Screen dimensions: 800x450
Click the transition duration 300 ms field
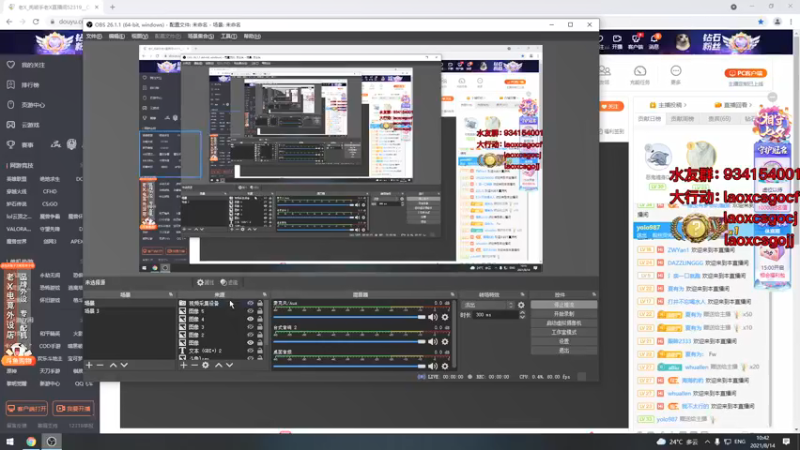pyautogui.click(x=495, y=315)
